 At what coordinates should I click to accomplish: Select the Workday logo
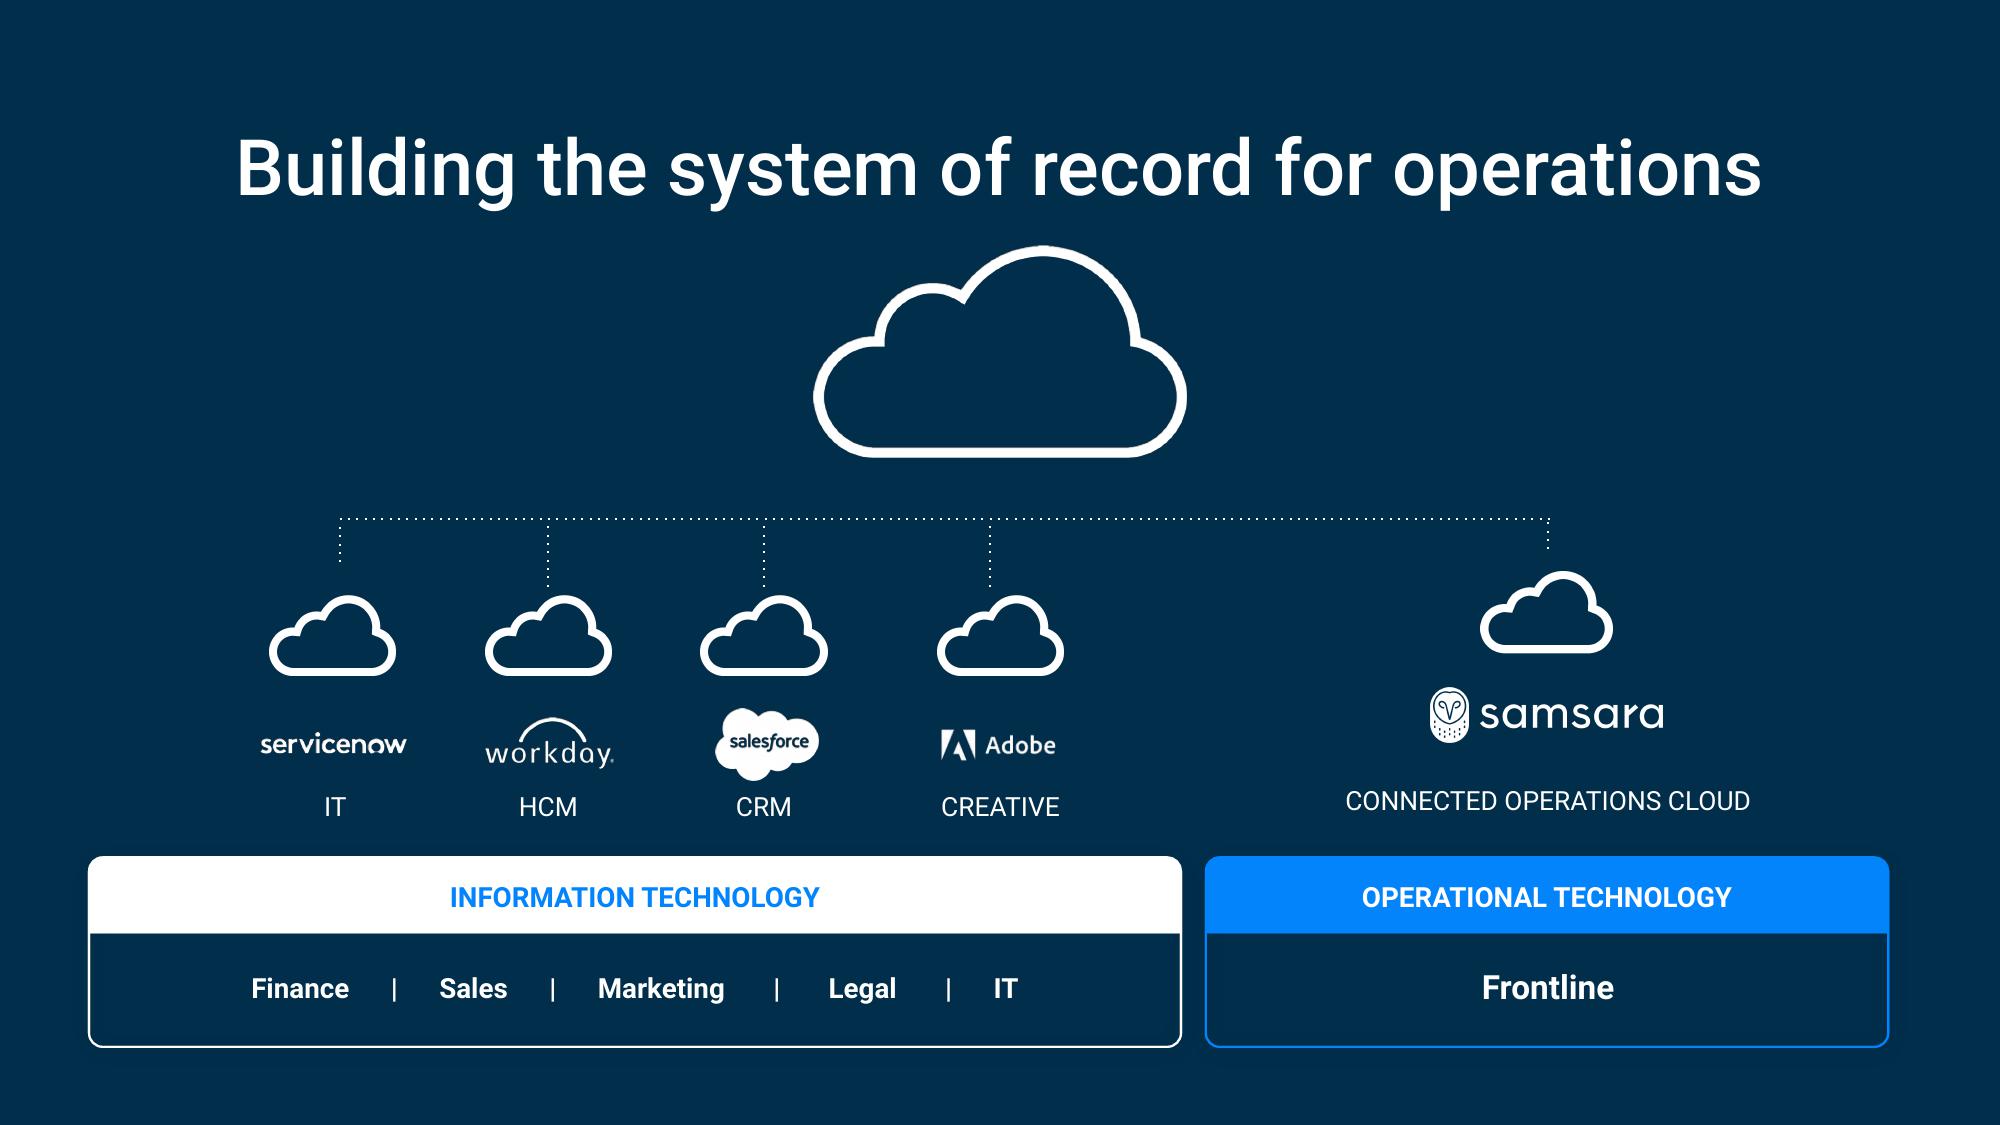pyautogui.click(x=549, y=743)
